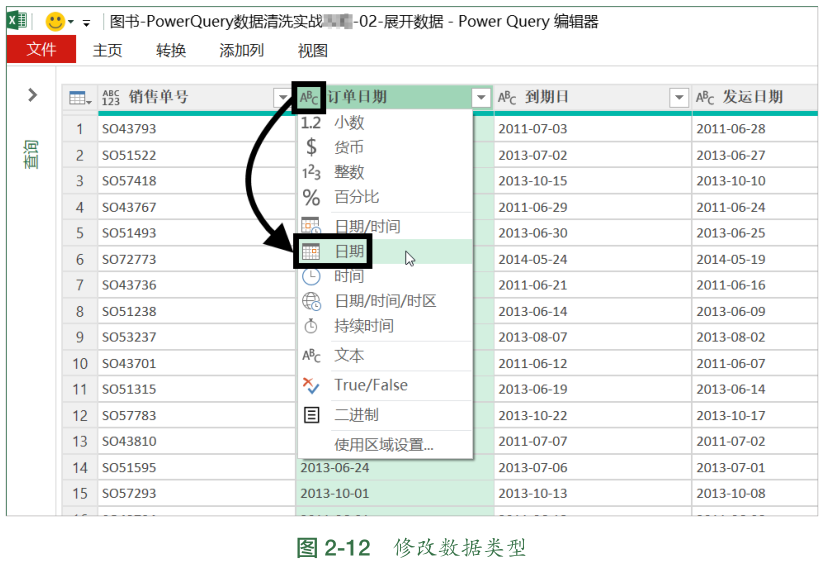Viewport: 828px width, 565px height.
Task: Select cell SO51522
Action: (x=196, y=155)
